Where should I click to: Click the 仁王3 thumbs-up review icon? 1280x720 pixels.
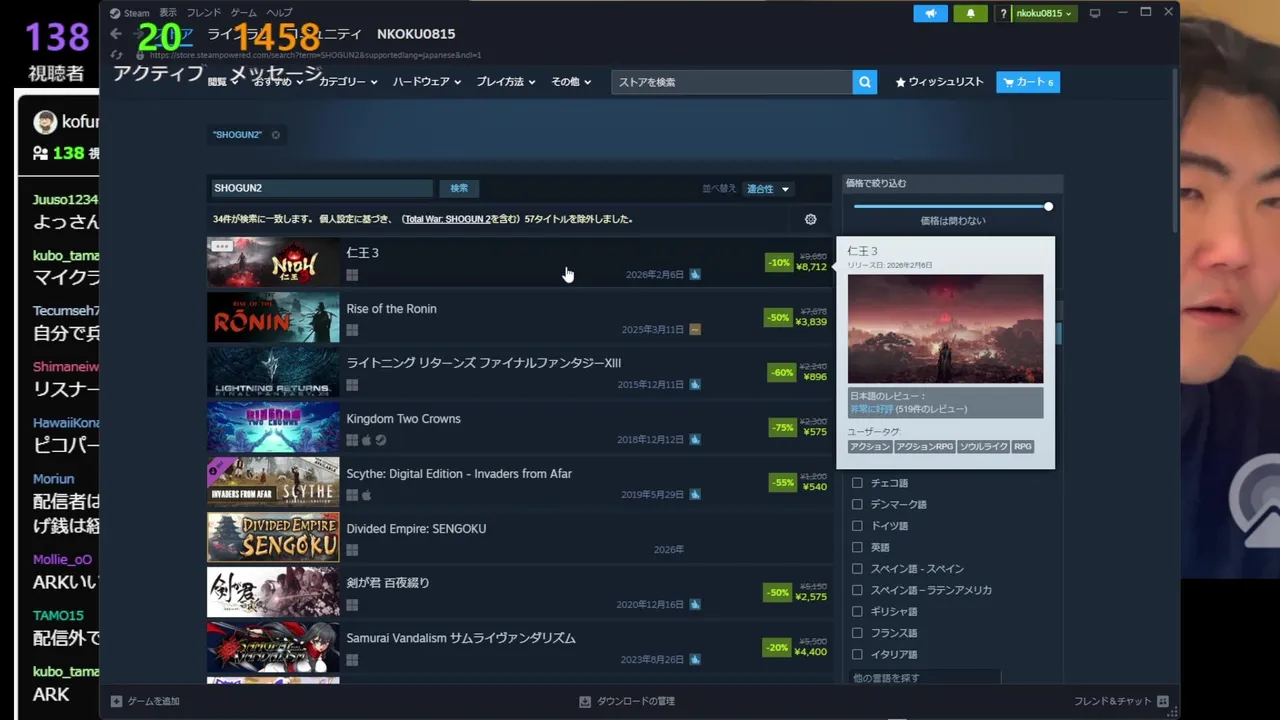click(x=695, y=274)
